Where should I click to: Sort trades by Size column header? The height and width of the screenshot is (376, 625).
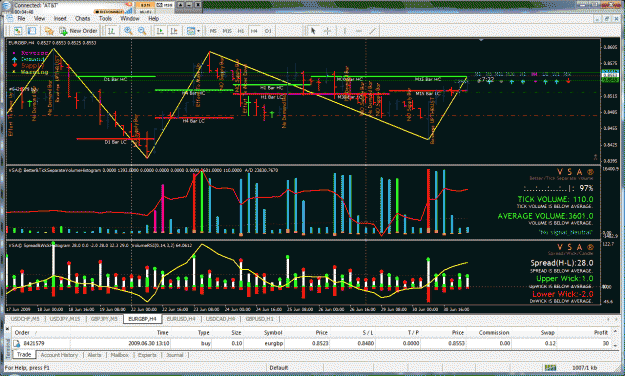pyautogui.click(x=236, y=333)
